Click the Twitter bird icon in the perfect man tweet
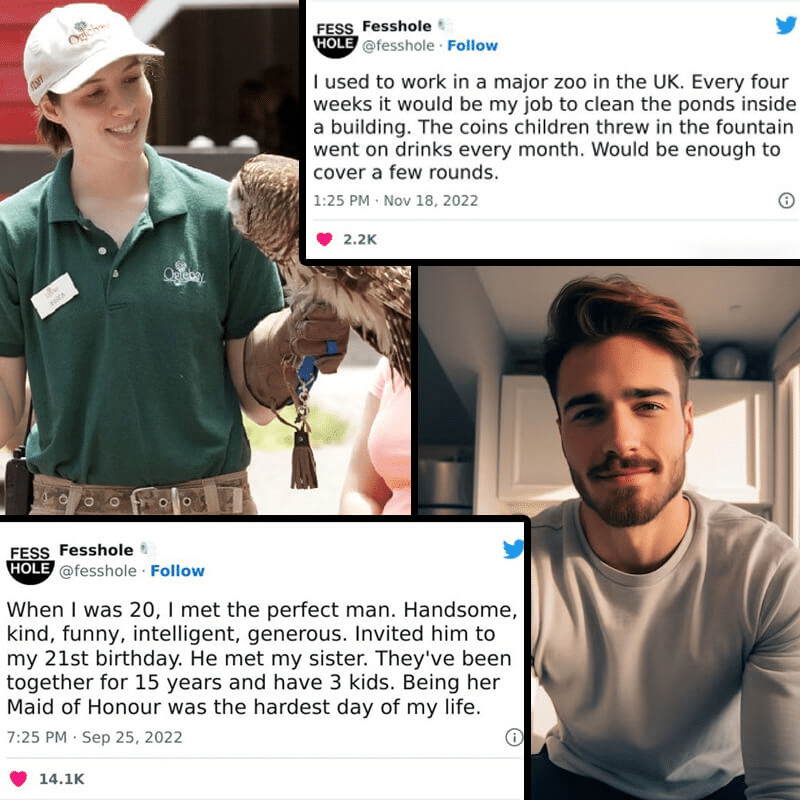 click(x=513, y=549)
